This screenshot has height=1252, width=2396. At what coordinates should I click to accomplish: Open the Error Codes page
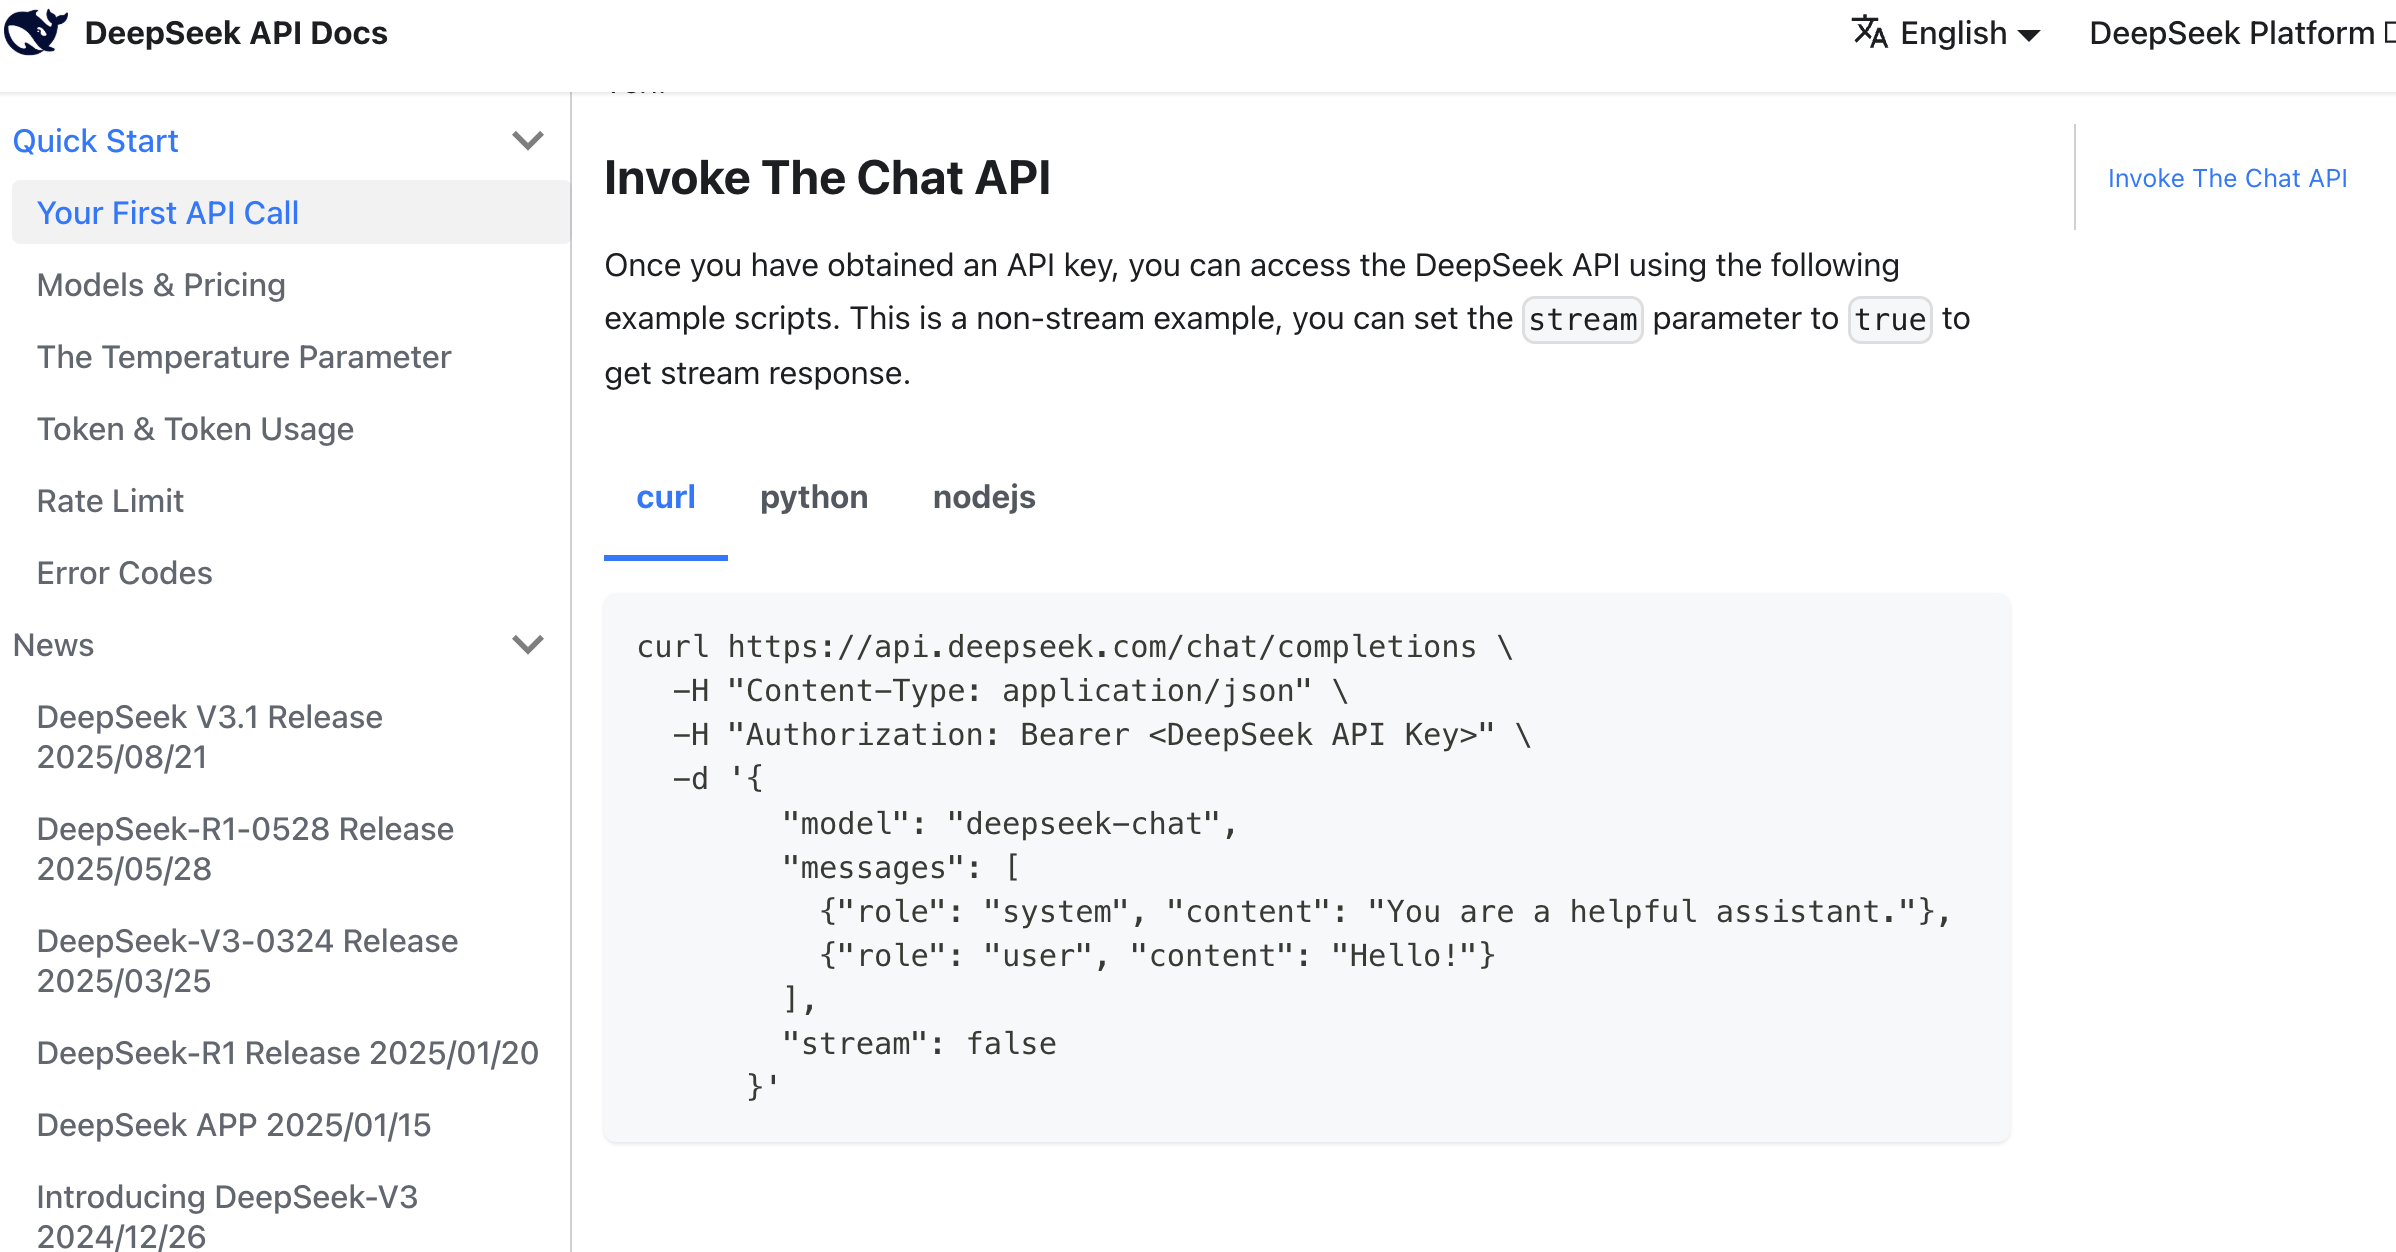click(x=124, y=573)
